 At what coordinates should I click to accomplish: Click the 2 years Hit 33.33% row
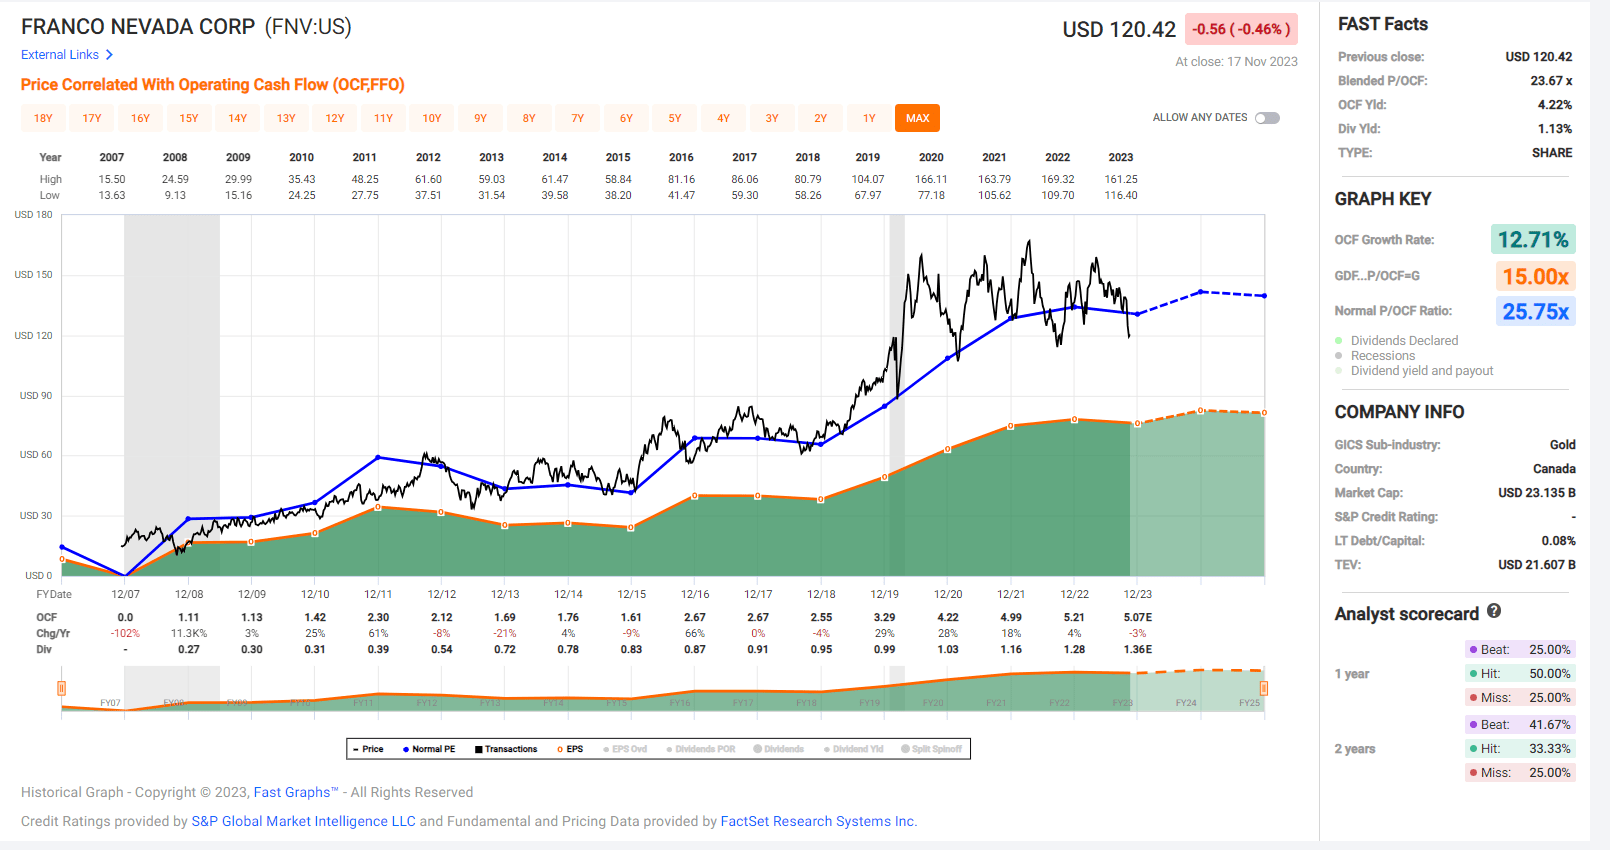point(1520,748)
